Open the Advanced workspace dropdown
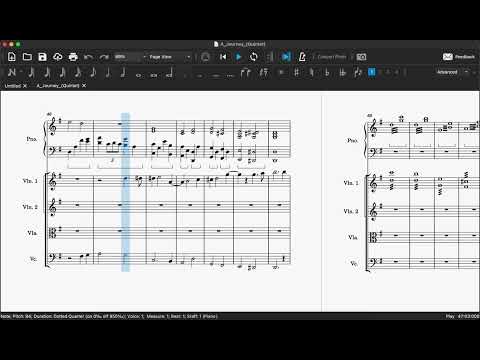Screen dimensions: 480x360 tap(452, 72)
